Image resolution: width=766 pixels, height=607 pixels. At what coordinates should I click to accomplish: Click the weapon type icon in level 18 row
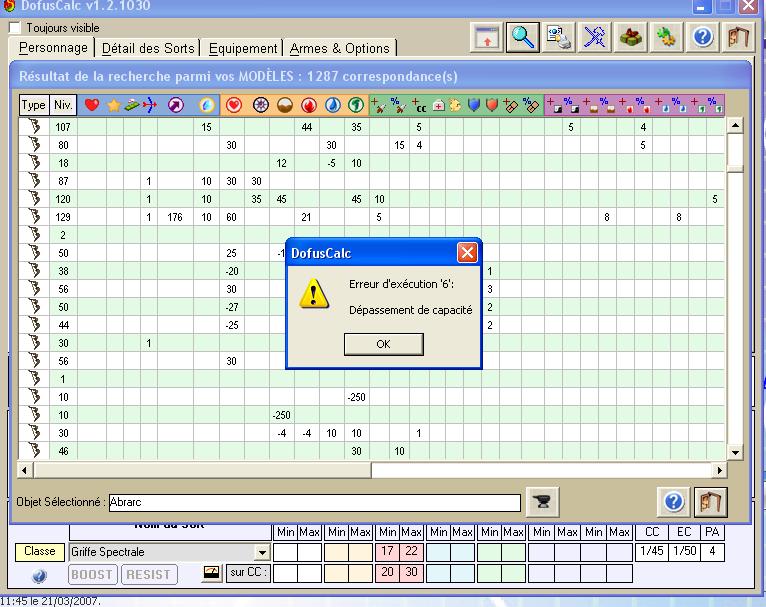(34, 163)
